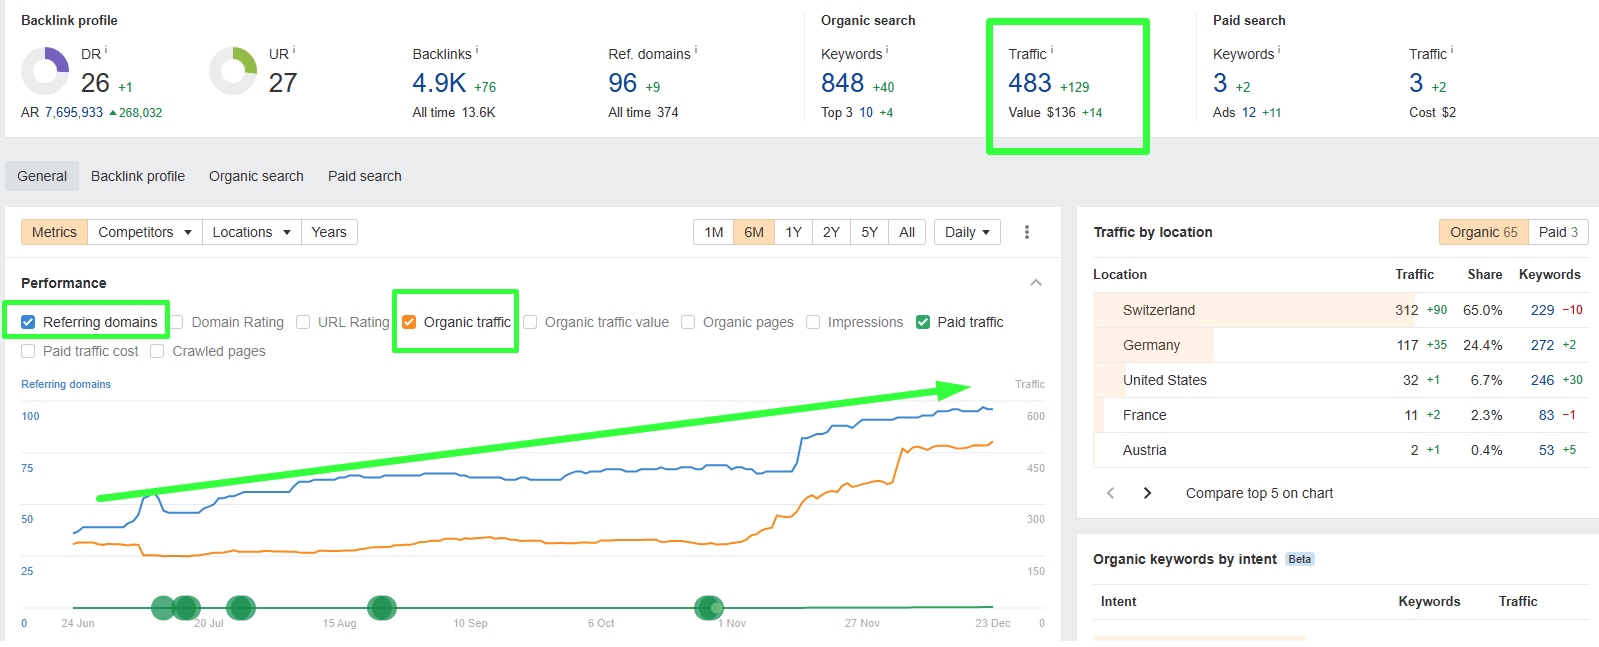Screen dimensions: 1599x647
Task: Click Compare top 5 on chart
Action: pos(1259,493)
